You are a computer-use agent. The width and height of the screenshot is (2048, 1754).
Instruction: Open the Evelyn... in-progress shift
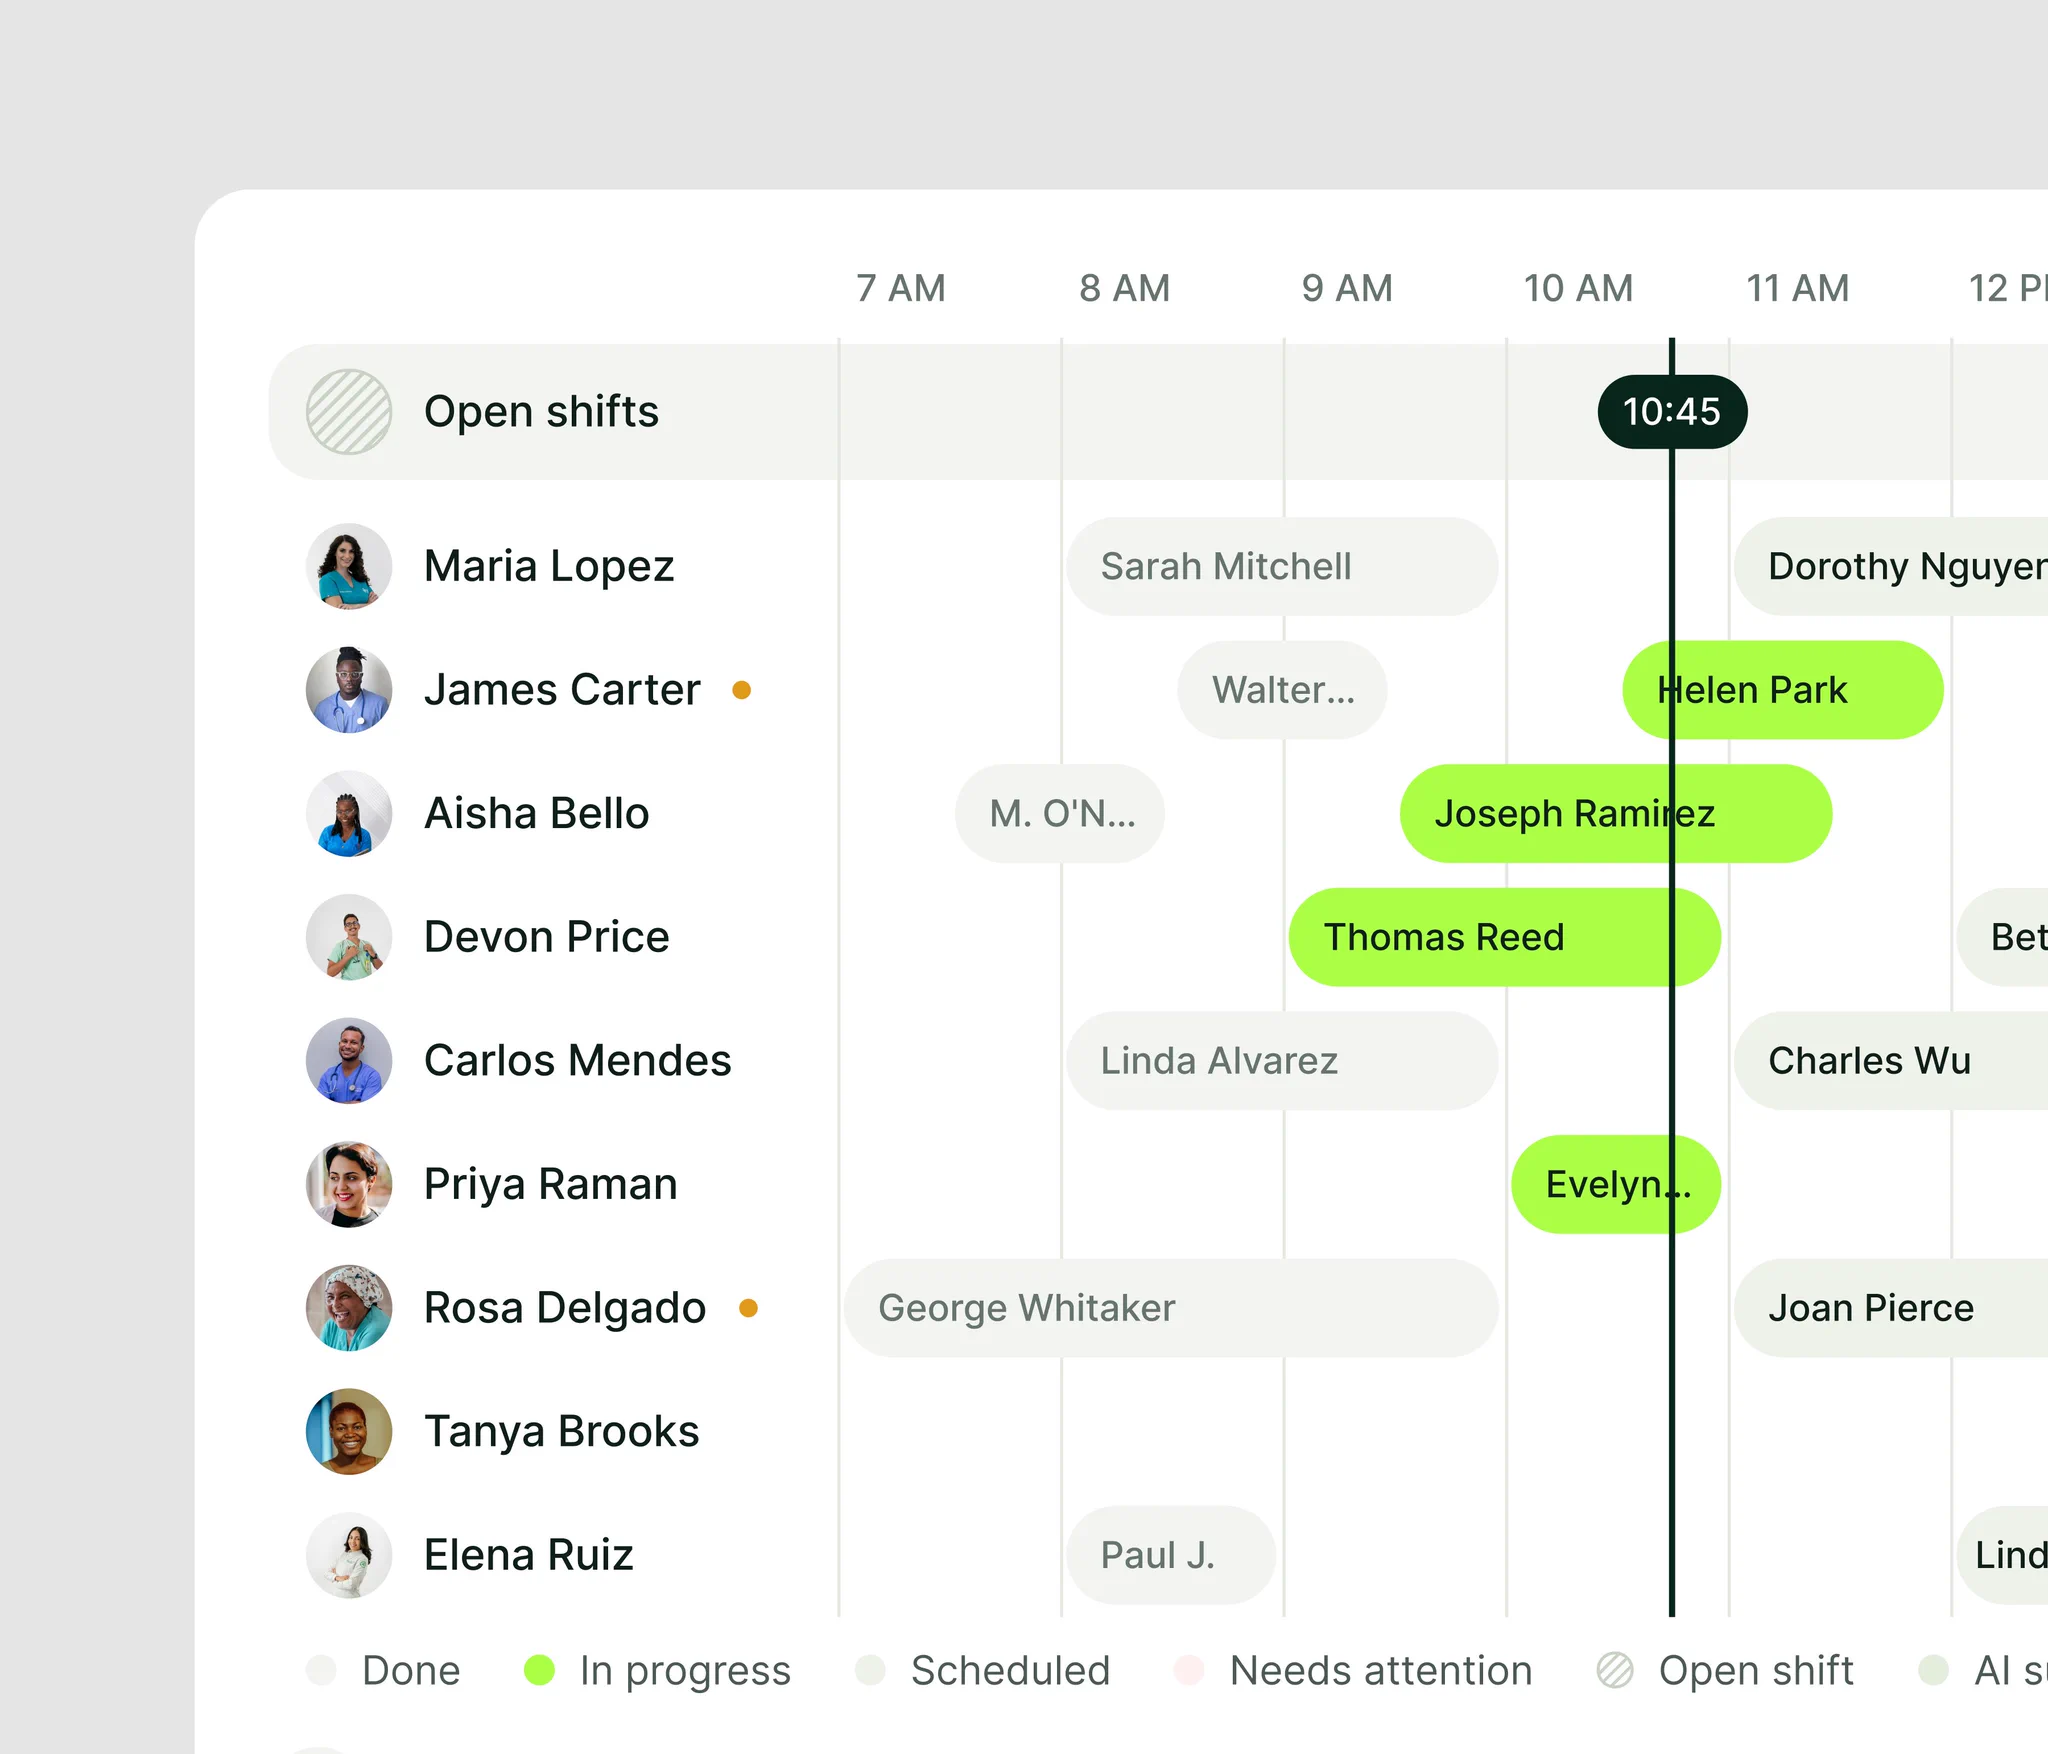tap(1616, 1185)
